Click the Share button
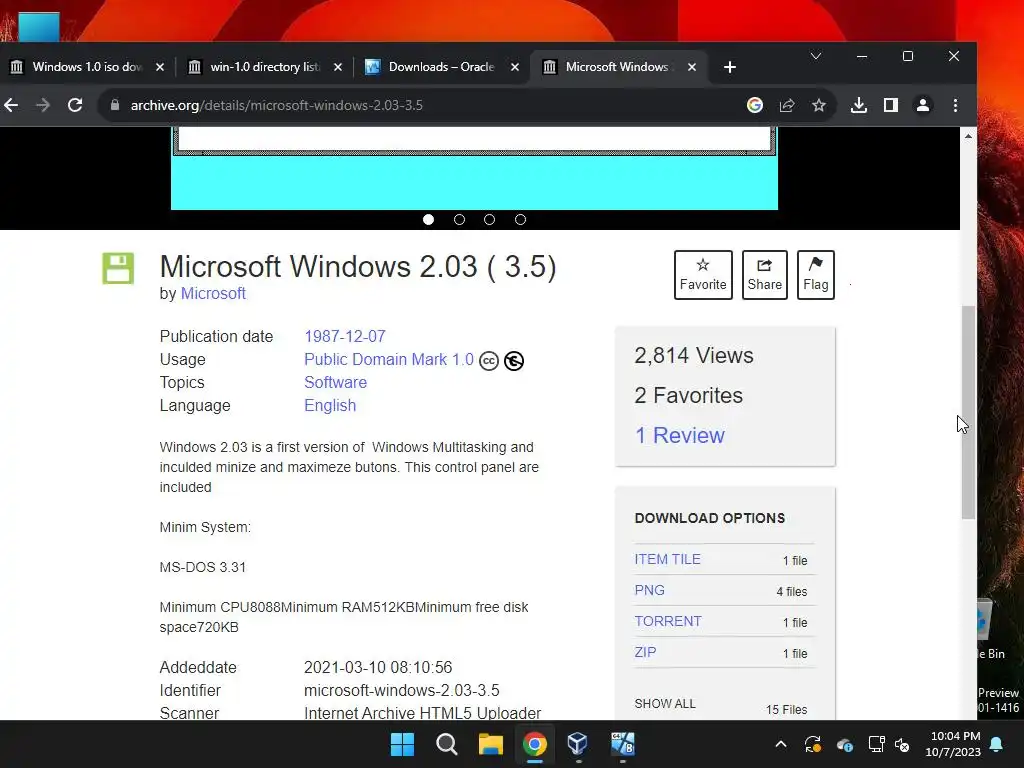 tap(764, 275)
